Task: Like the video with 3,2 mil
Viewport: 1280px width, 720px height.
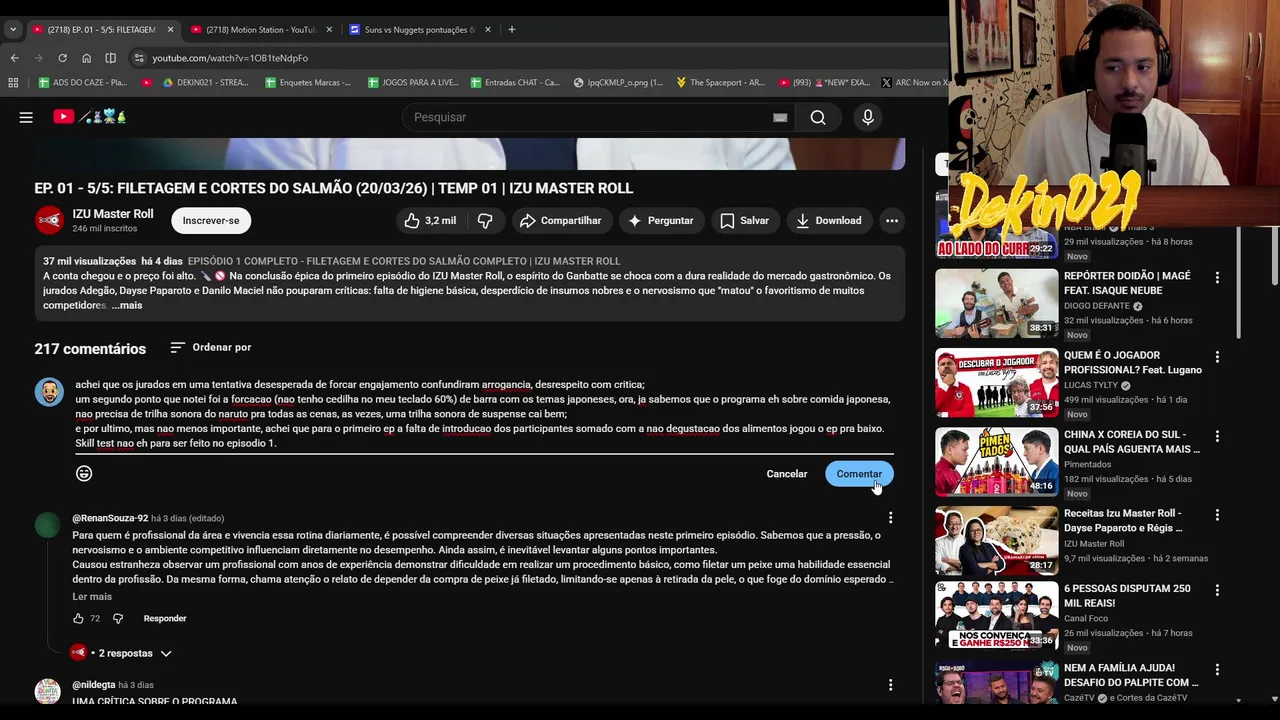Action: click(430, 221)
